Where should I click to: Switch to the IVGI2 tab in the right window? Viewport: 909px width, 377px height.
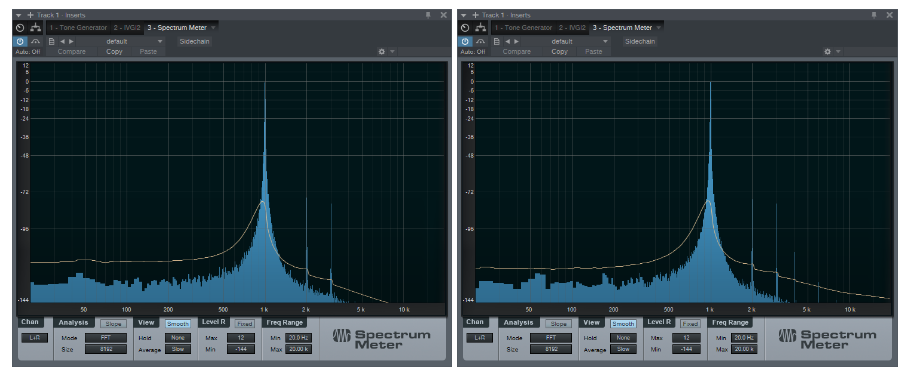click(x=572, y=28)
